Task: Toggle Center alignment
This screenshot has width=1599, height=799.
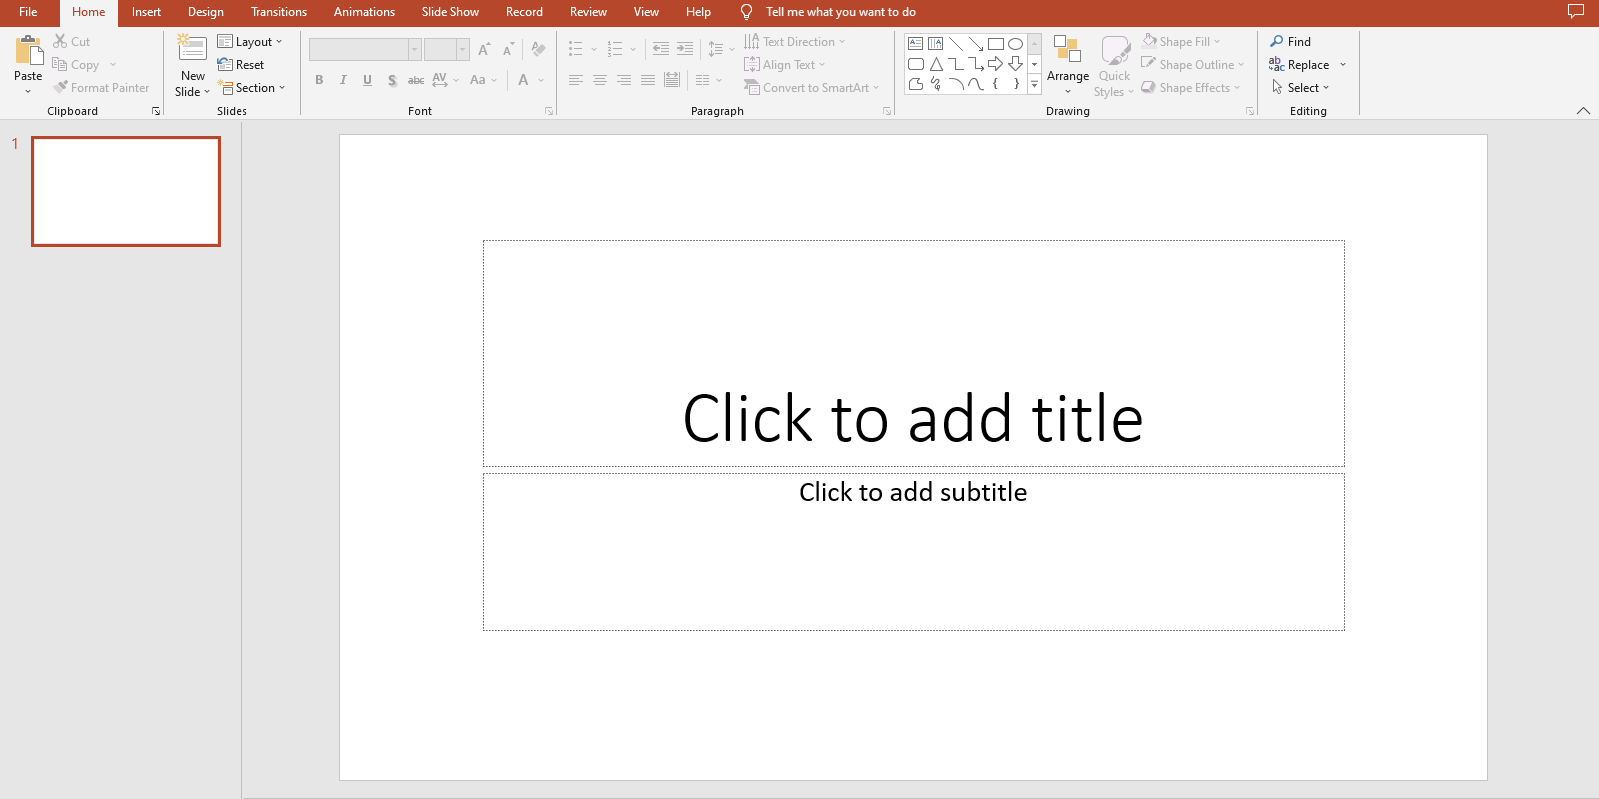Action: tap(600, 80)
